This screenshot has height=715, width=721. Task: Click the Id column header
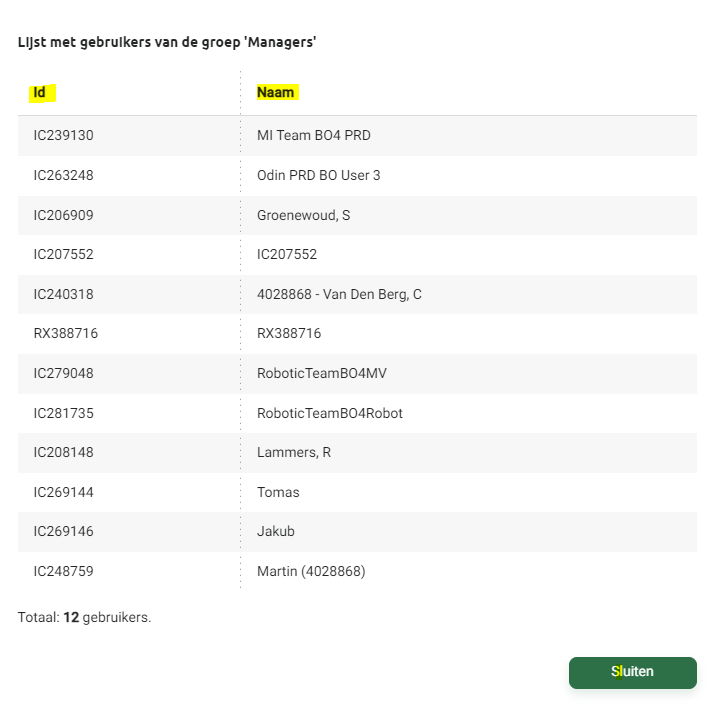point(40,93)
